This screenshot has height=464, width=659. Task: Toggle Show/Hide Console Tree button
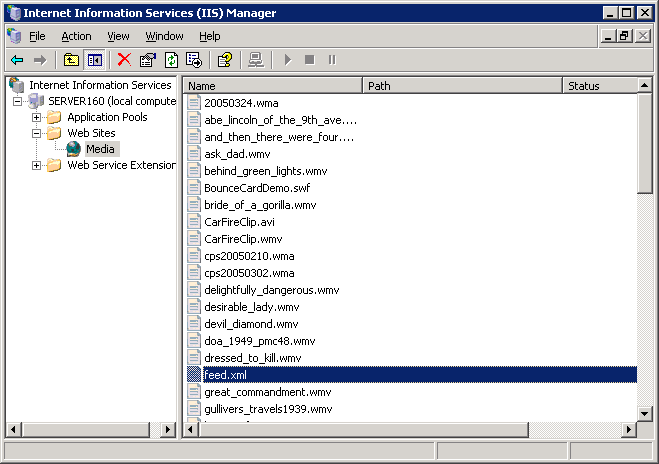95,60
